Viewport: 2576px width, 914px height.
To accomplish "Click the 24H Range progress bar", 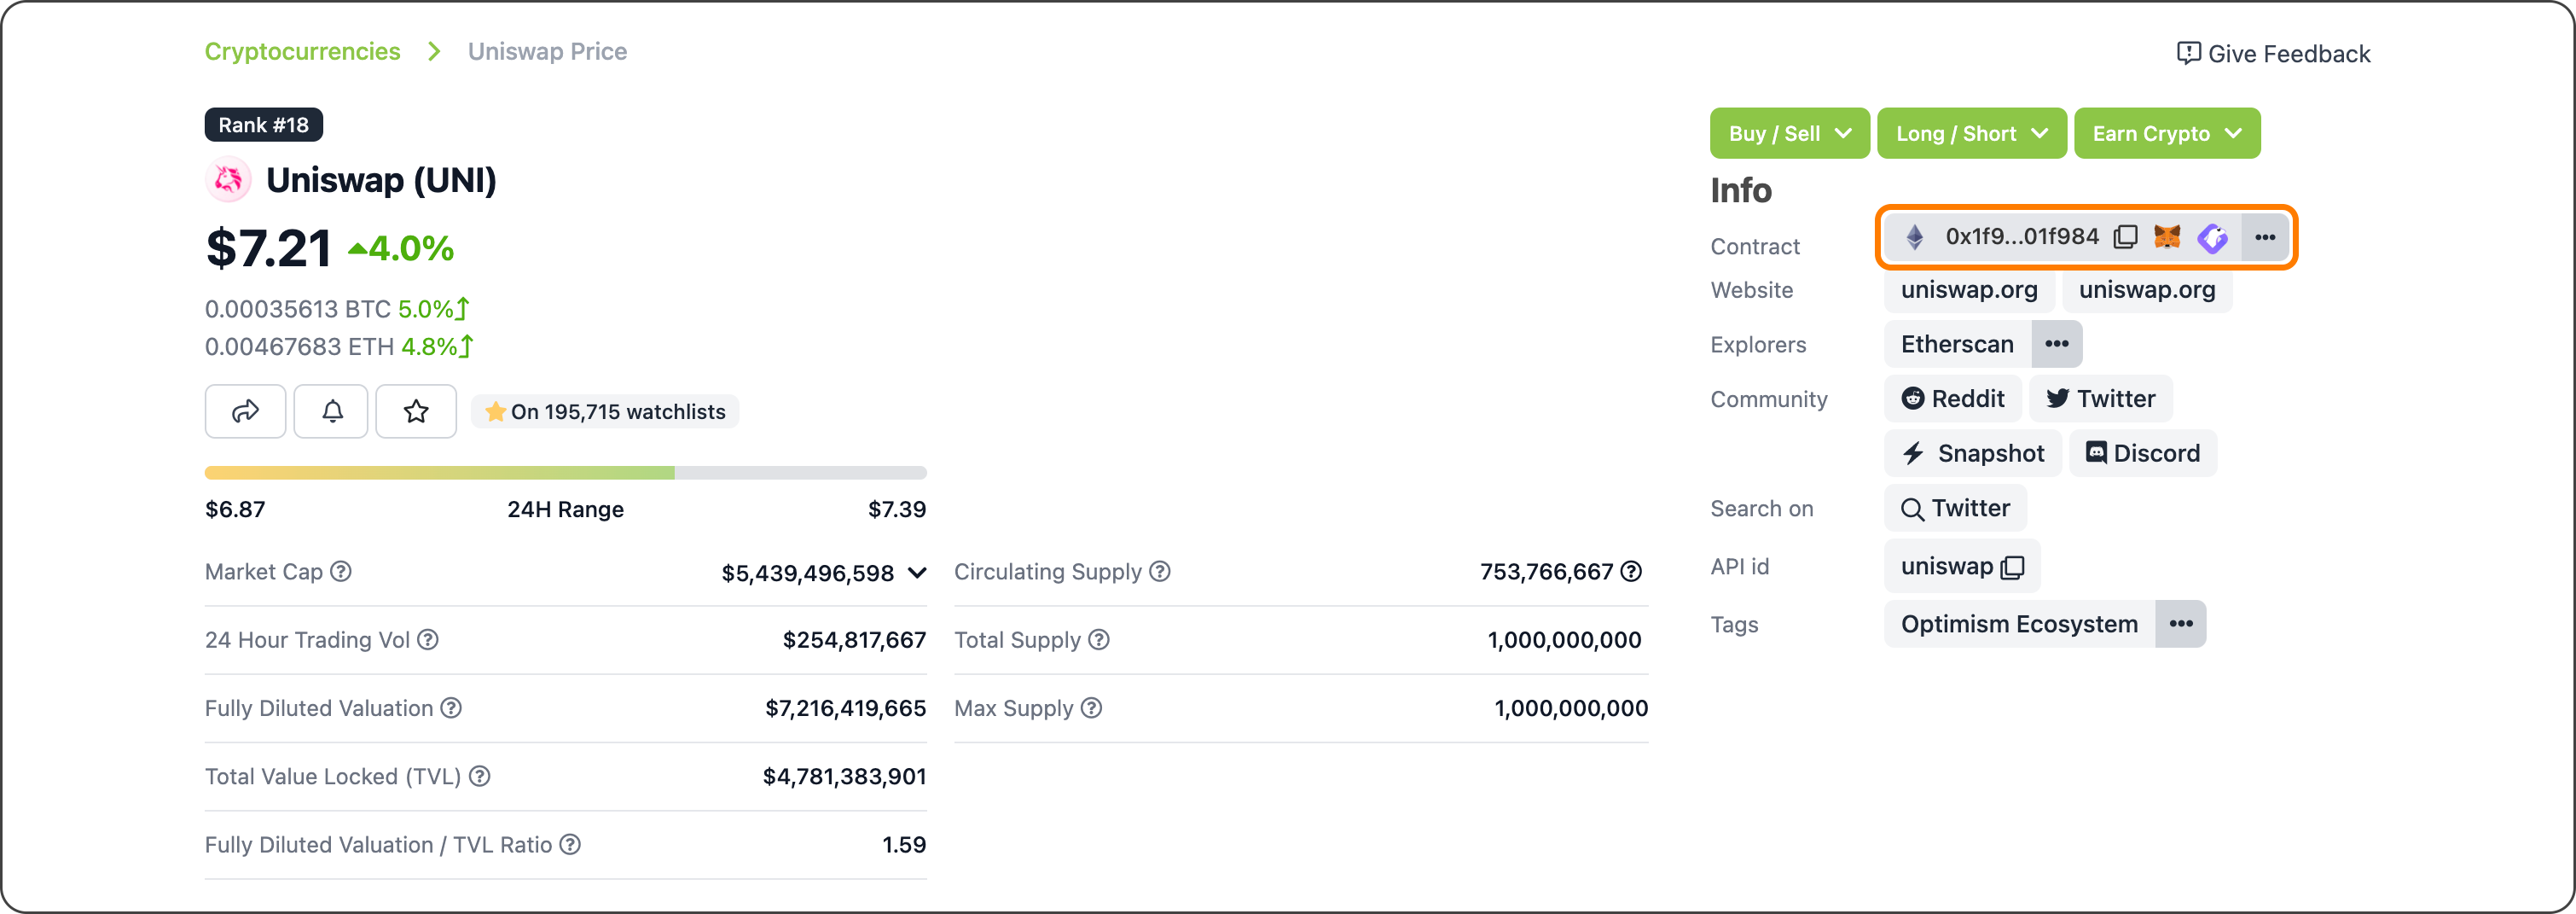I will pos(565,472).
